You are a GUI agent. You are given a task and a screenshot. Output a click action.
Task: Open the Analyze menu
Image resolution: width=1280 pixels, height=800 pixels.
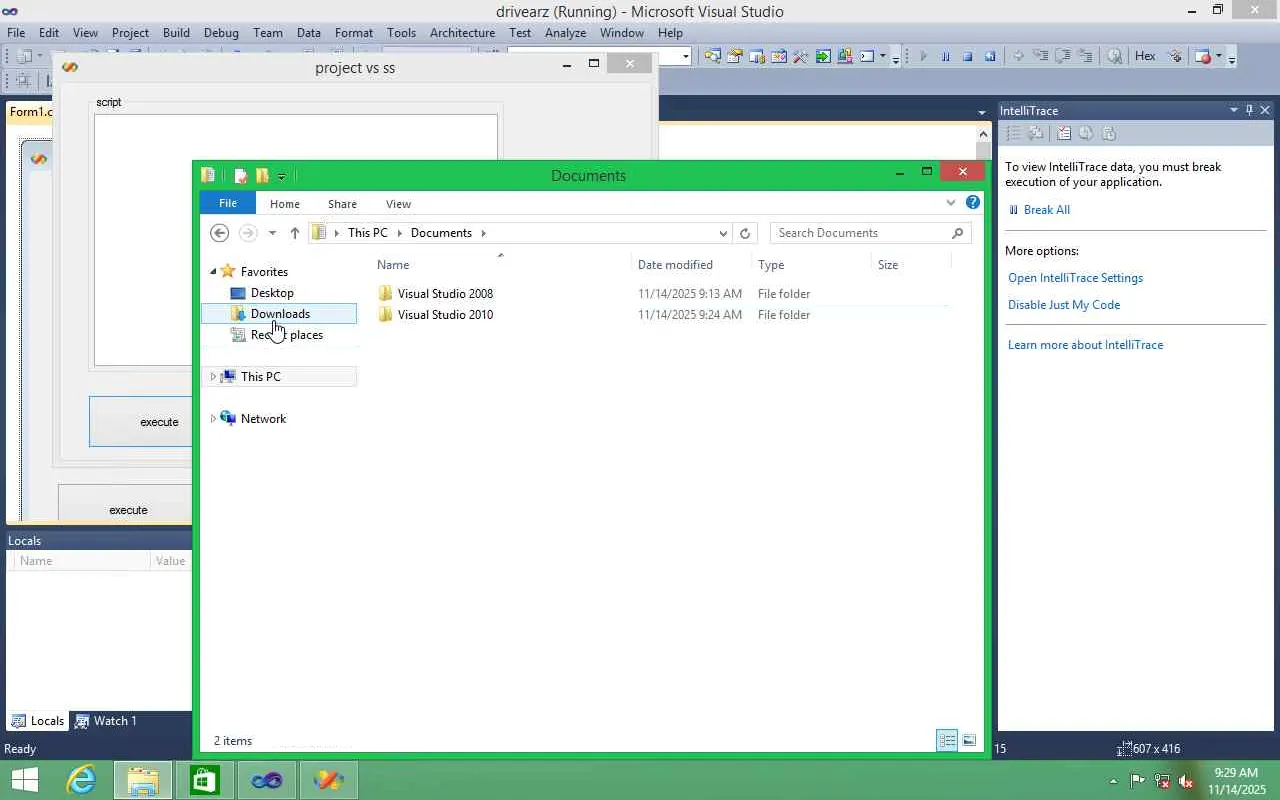click(x=566, y=33)
